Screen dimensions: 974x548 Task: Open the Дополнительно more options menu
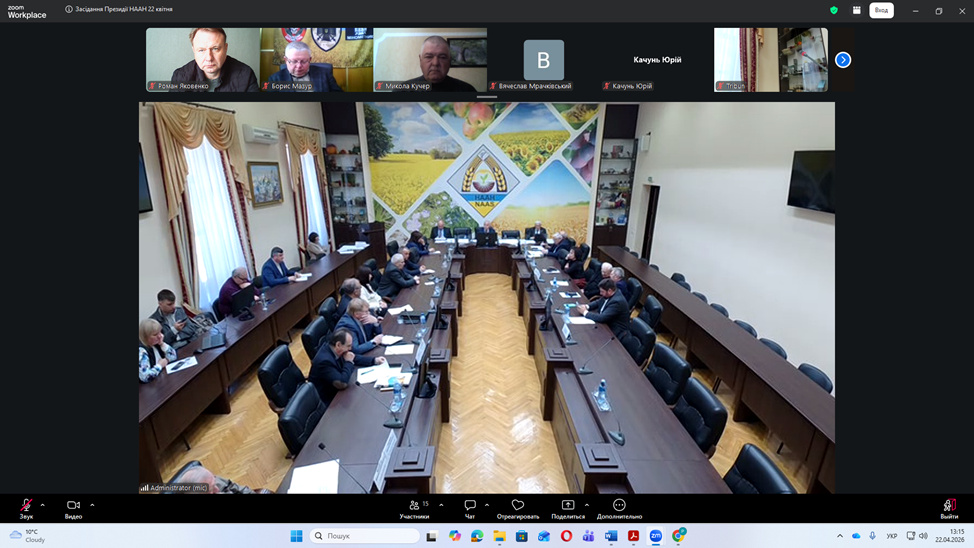(619, 507)
